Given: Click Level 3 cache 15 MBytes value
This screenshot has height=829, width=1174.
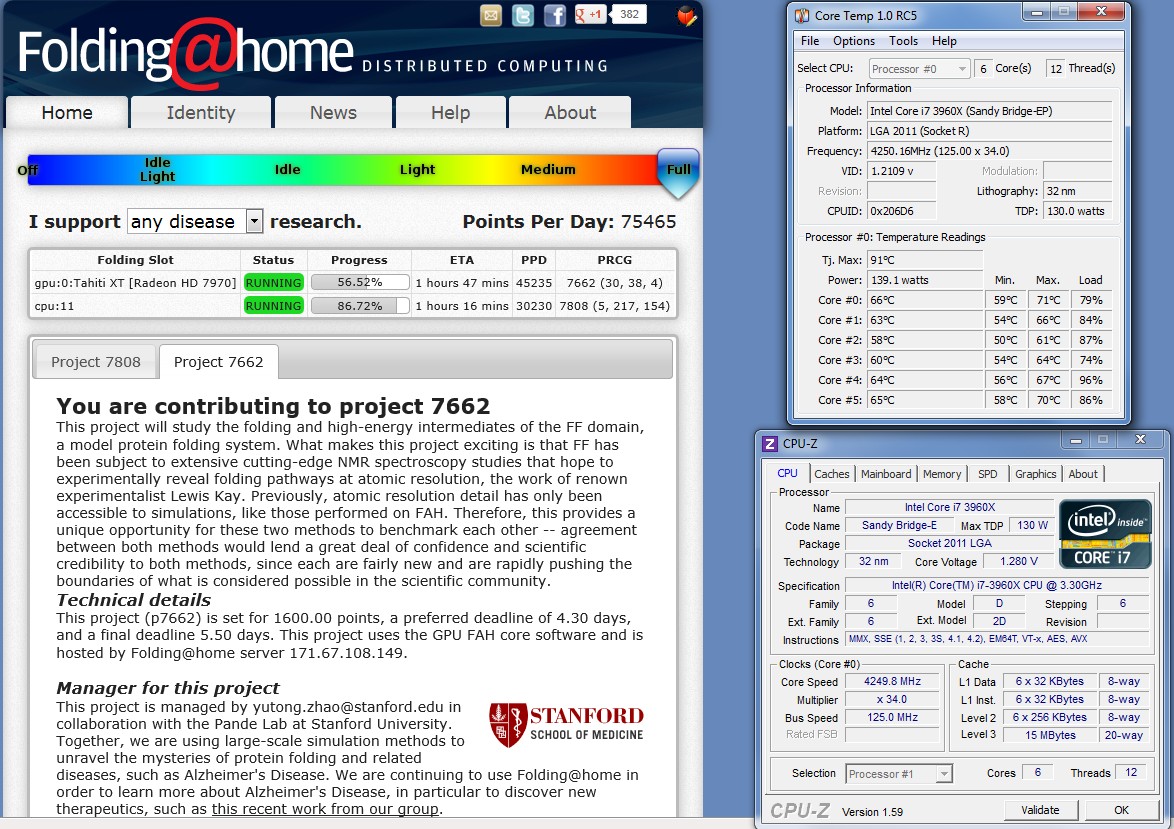Looking at the screenshot, I should (x=1050, y=735).
